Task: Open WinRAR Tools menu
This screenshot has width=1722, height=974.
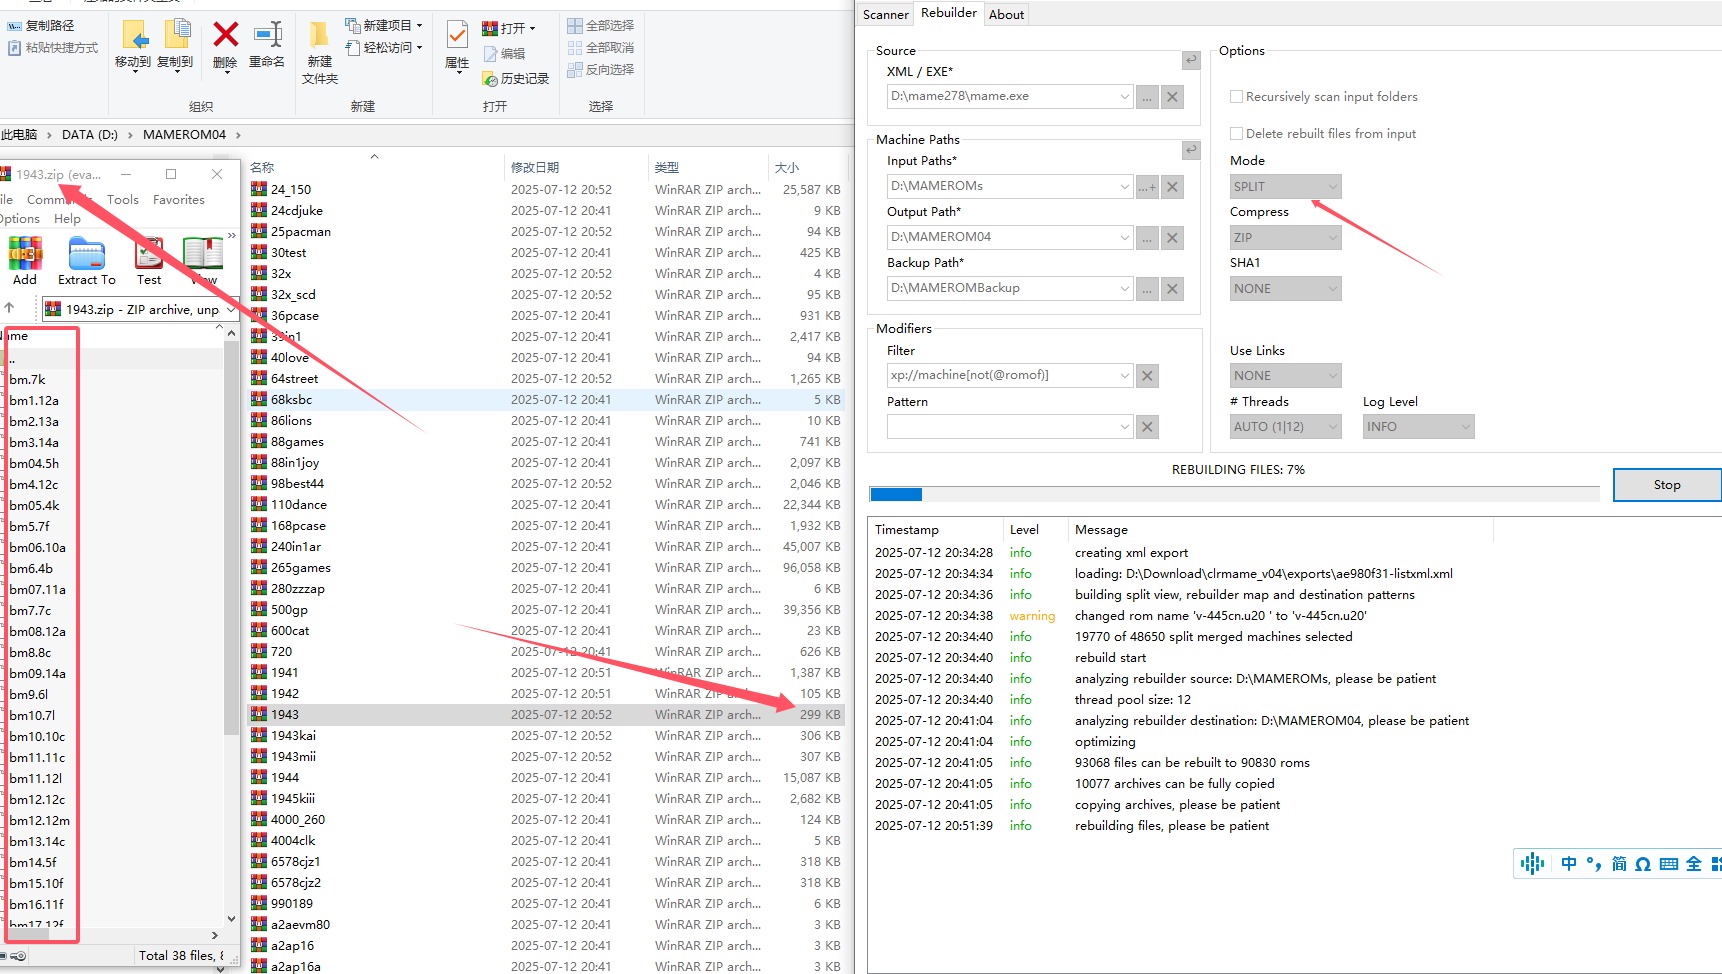Action: (x=123, y=200)
